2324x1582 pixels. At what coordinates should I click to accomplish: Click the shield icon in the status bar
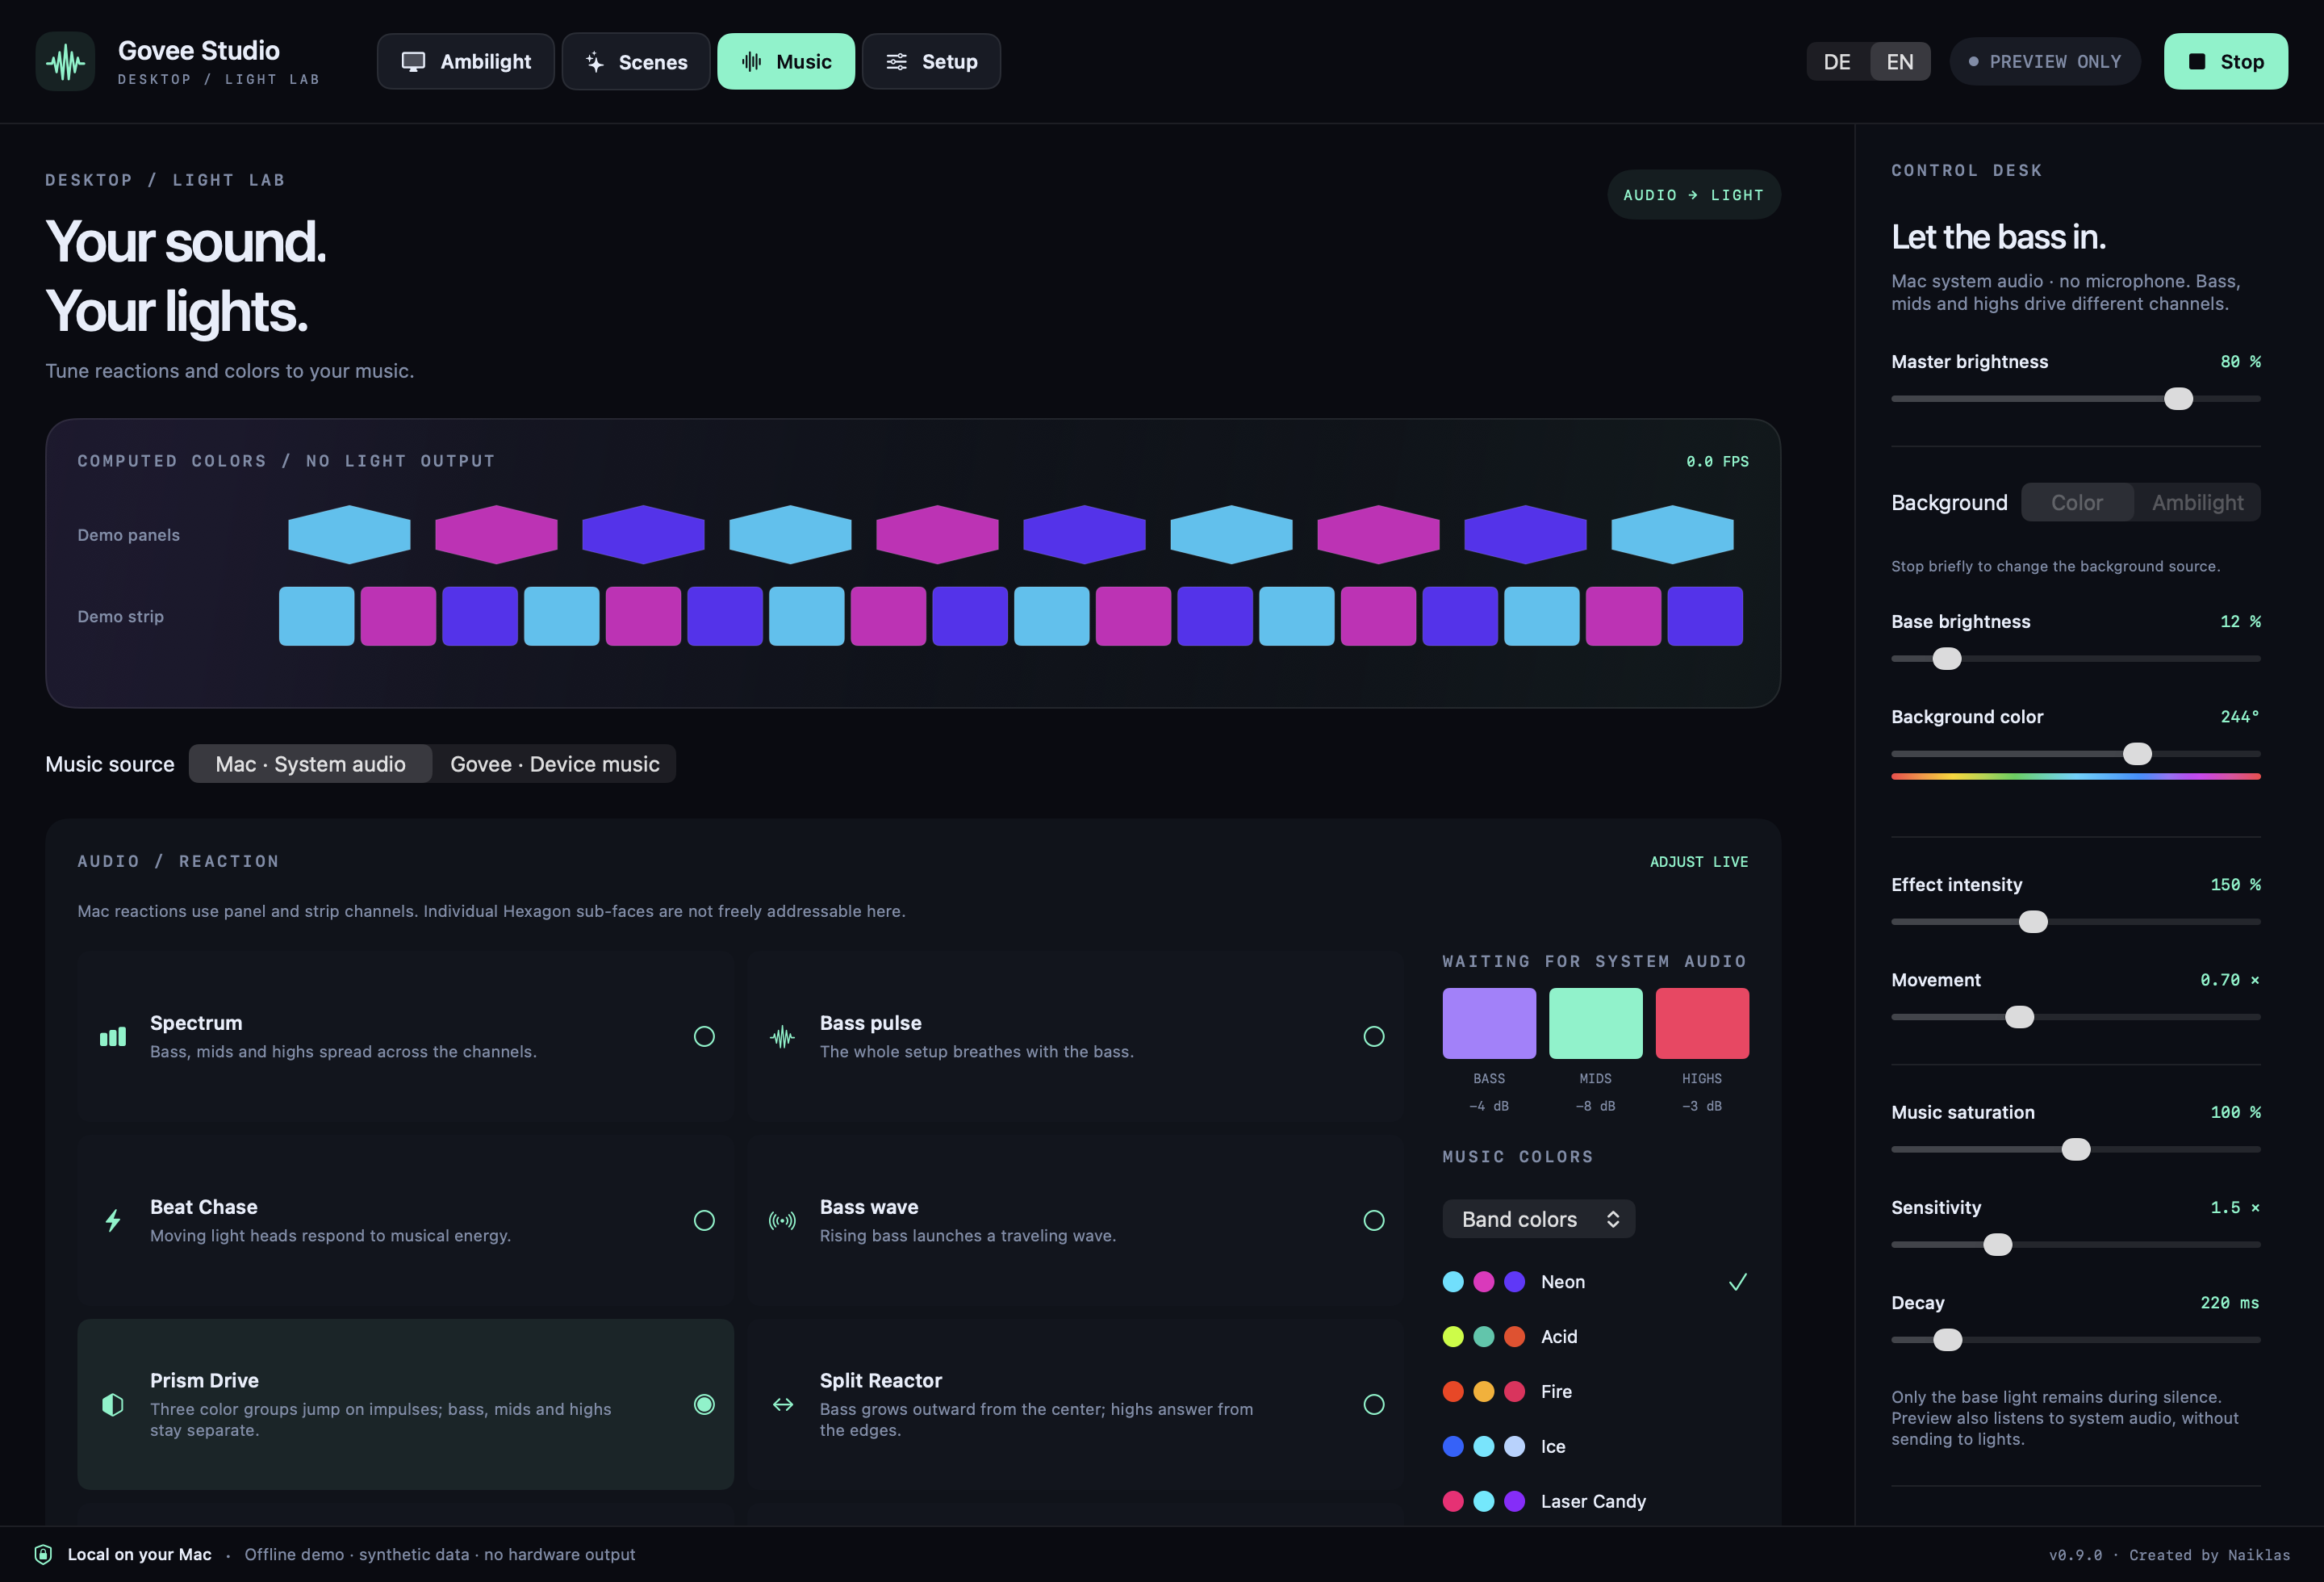tap(43, 1554)
